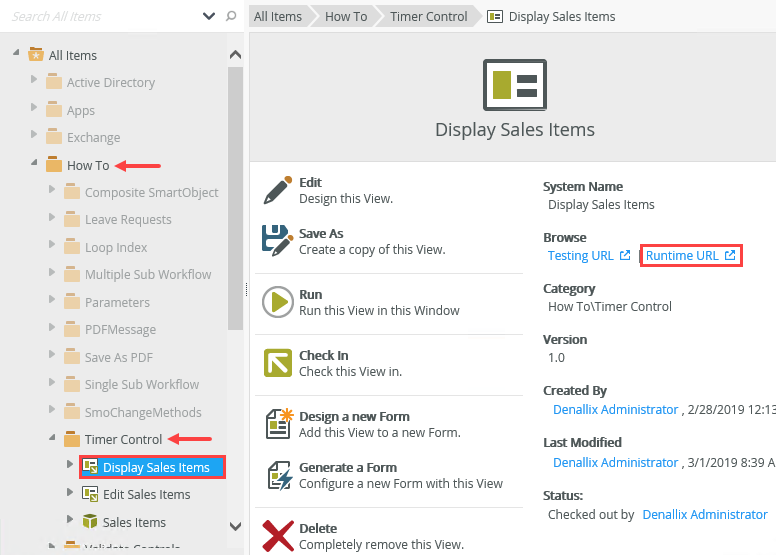Screen dimensions: 776x555
Task: Open the search filter dropdown arrow
Action: [x=209, y=16]
